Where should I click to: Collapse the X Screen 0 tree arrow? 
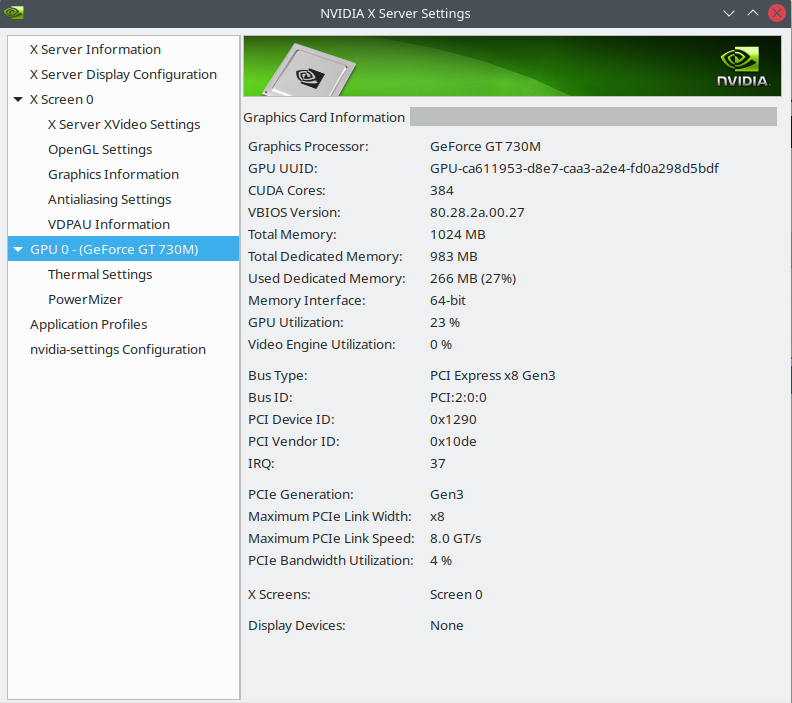coord(18,99)
